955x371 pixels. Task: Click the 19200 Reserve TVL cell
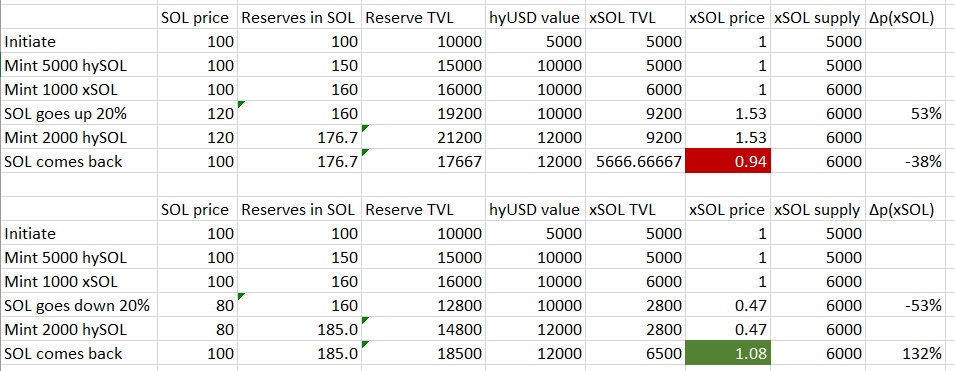(x=423, y=114)
